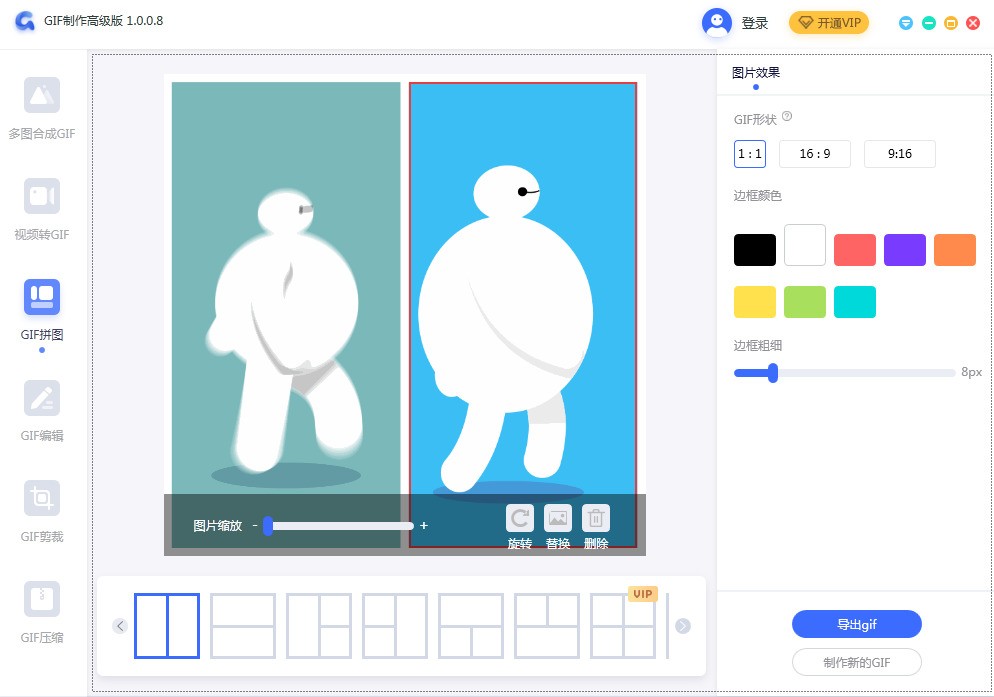Click the help icon beside GIF形状
This screenshot has width=994, height=697.
click(787, 115)
